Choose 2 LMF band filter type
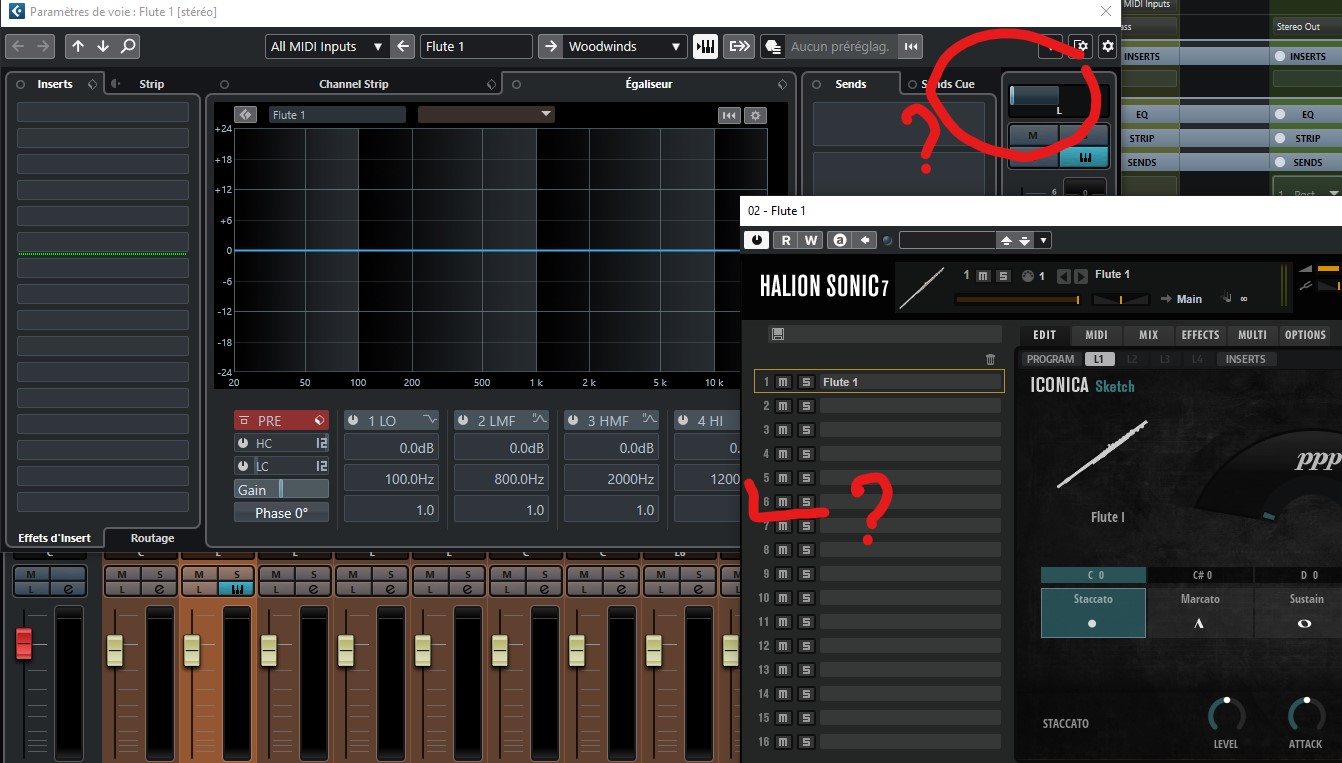This screenshot has height=763, width=1342. [x=539, y=421]
